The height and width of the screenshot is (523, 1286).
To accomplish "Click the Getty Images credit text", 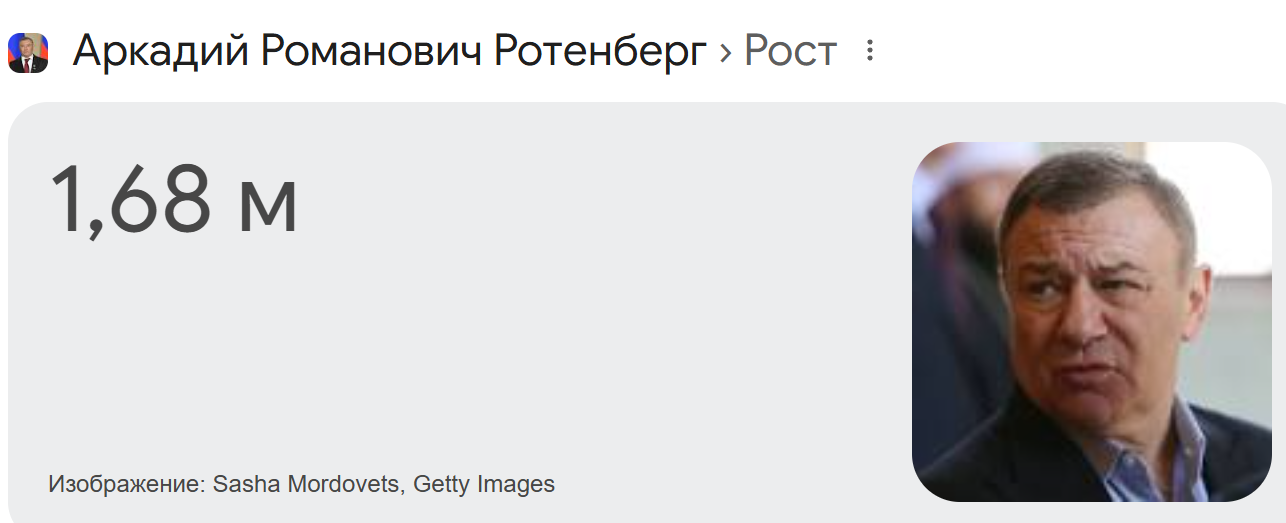I will click(484, 485).
